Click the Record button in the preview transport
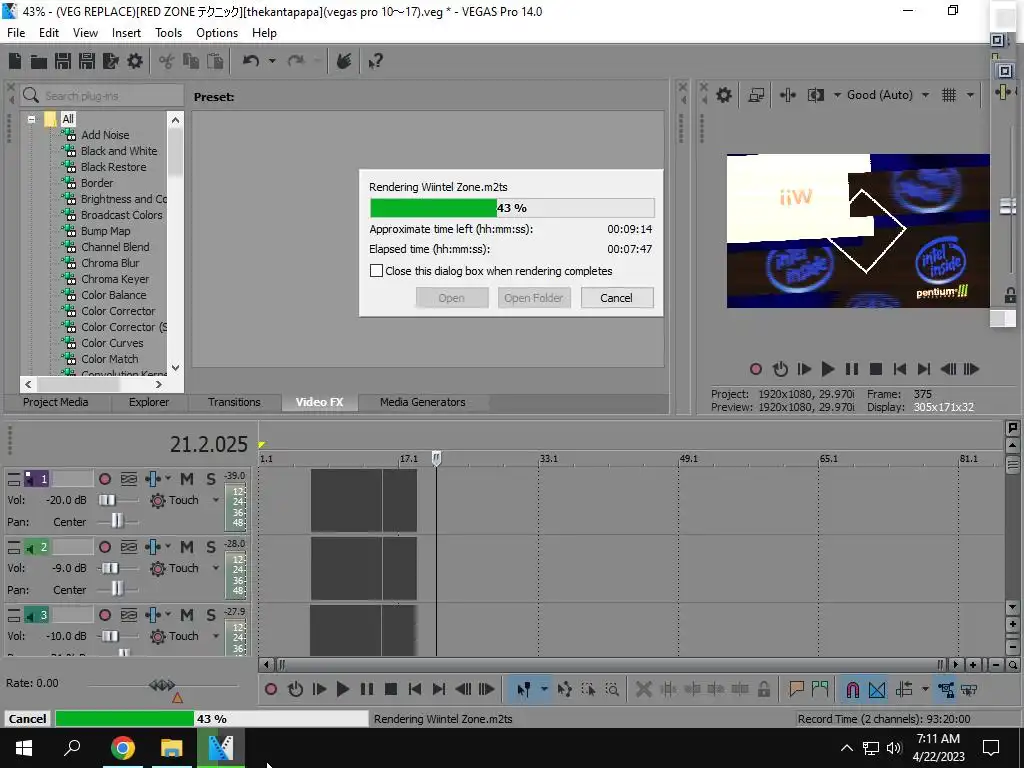 point(756,369)
